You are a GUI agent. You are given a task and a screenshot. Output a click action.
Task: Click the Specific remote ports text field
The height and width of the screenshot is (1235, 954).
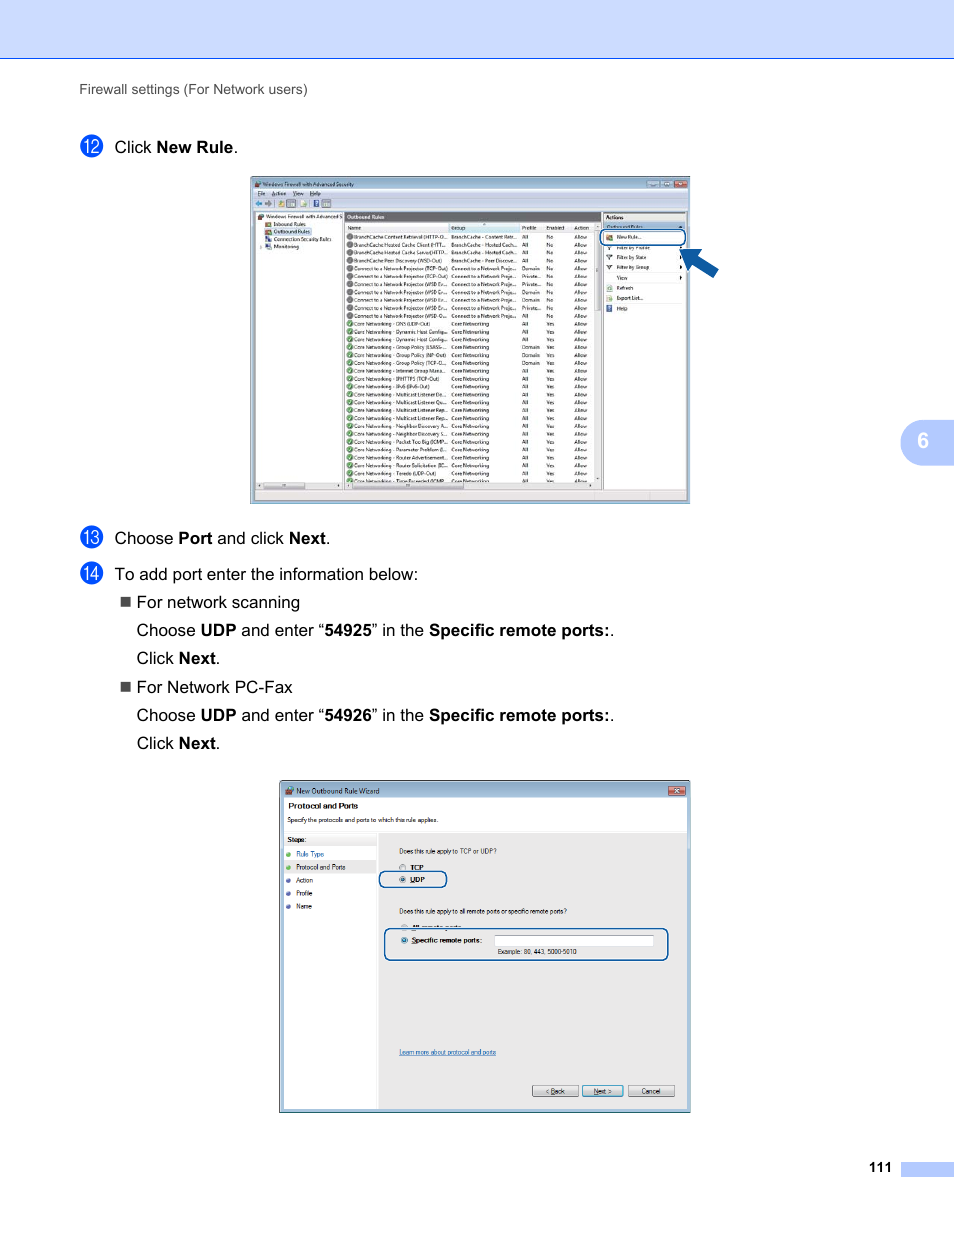click(574, 940)
